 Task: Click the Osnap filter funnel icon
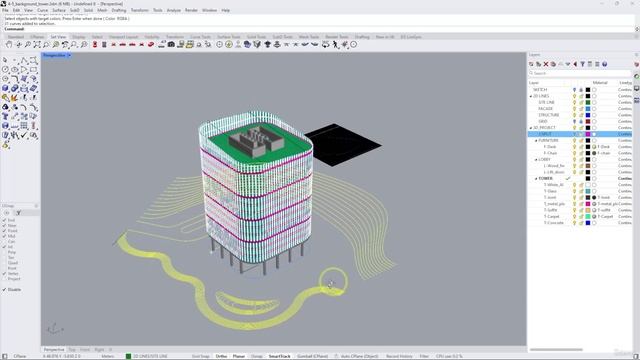18,213
